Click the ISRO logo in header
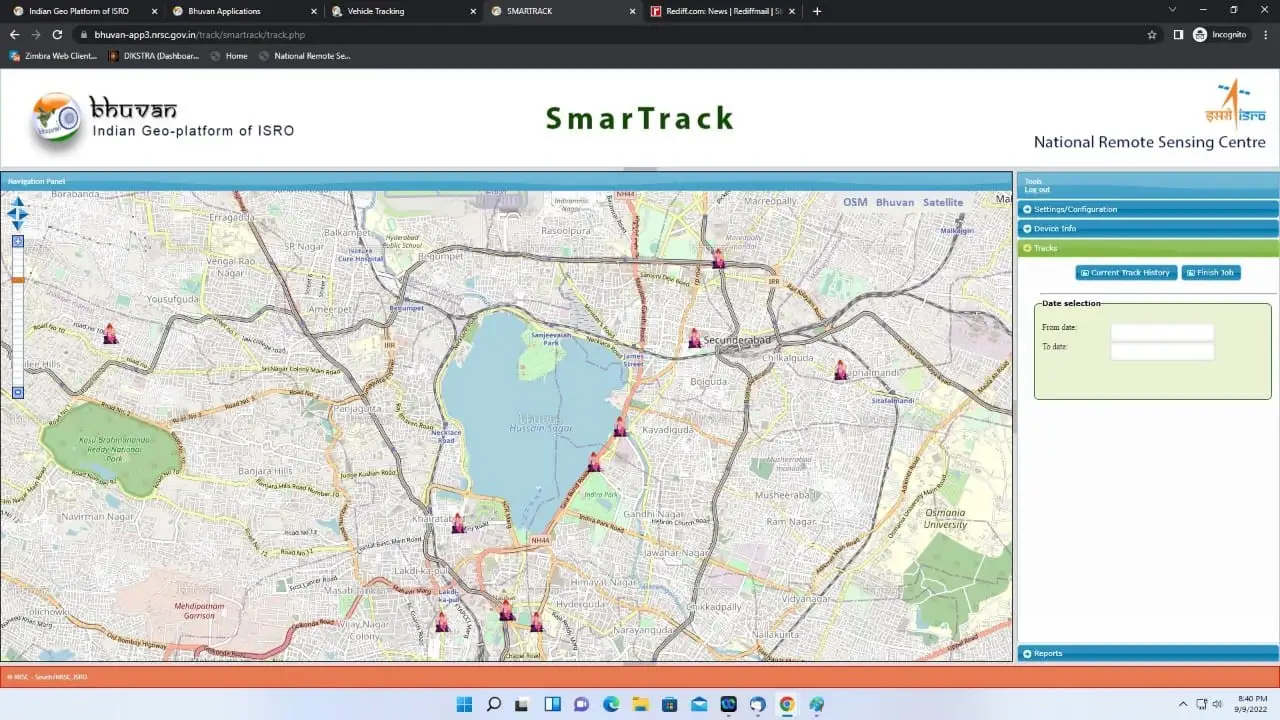This screenshot has width=1280, height=720. 1236,104
